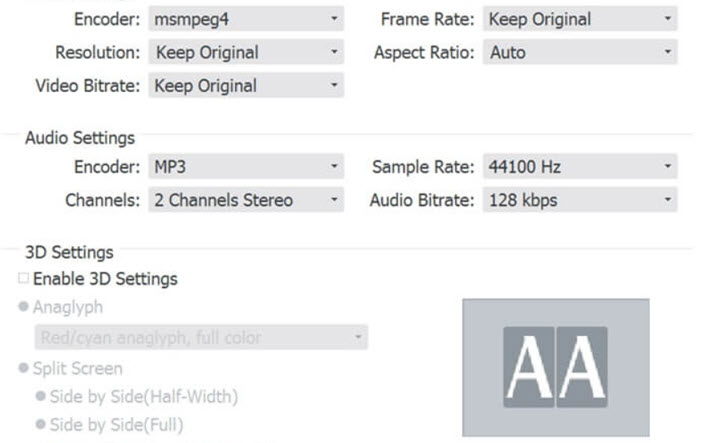
Task: Click the arrow on the Frame Rate dropdown
Action: pos(667,19)
